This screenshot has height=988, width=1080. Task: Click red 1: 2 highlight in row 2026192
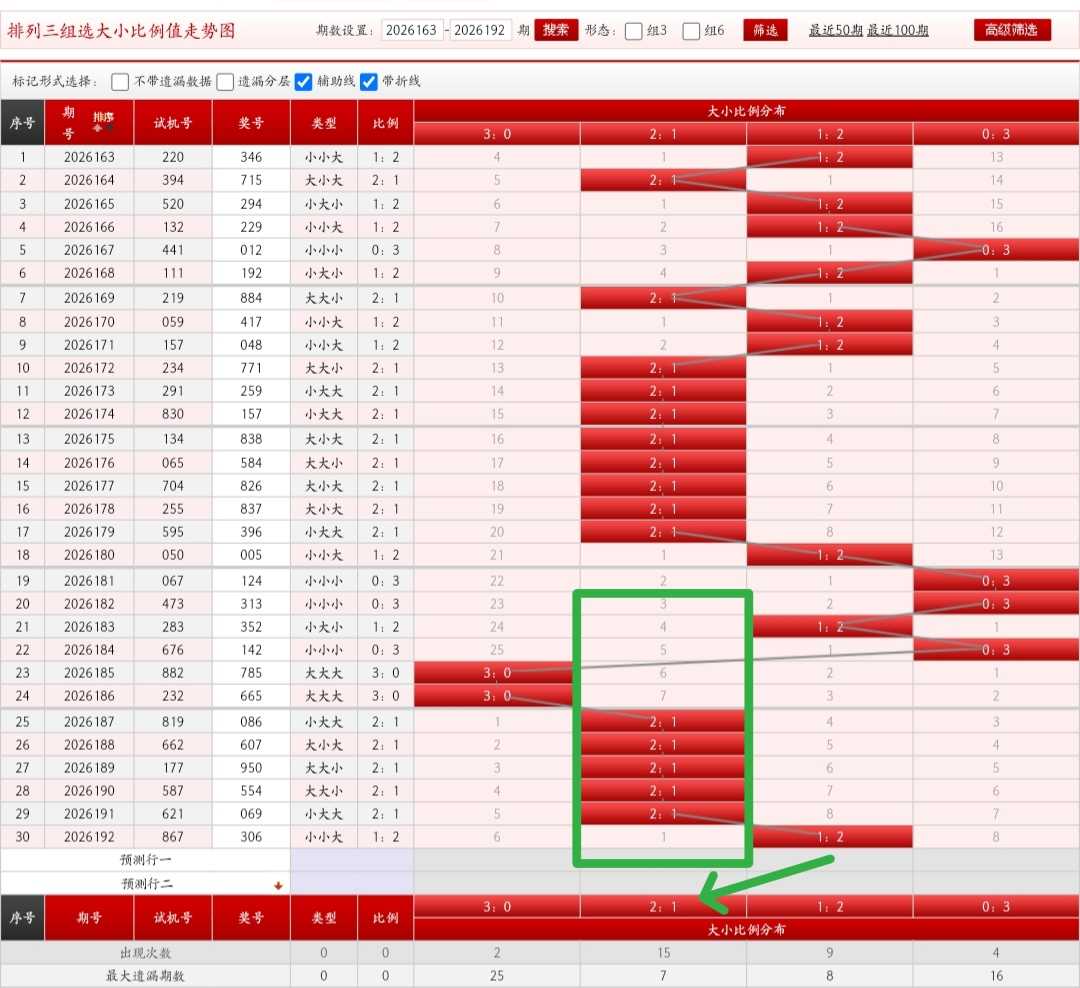tap(830, 836)
